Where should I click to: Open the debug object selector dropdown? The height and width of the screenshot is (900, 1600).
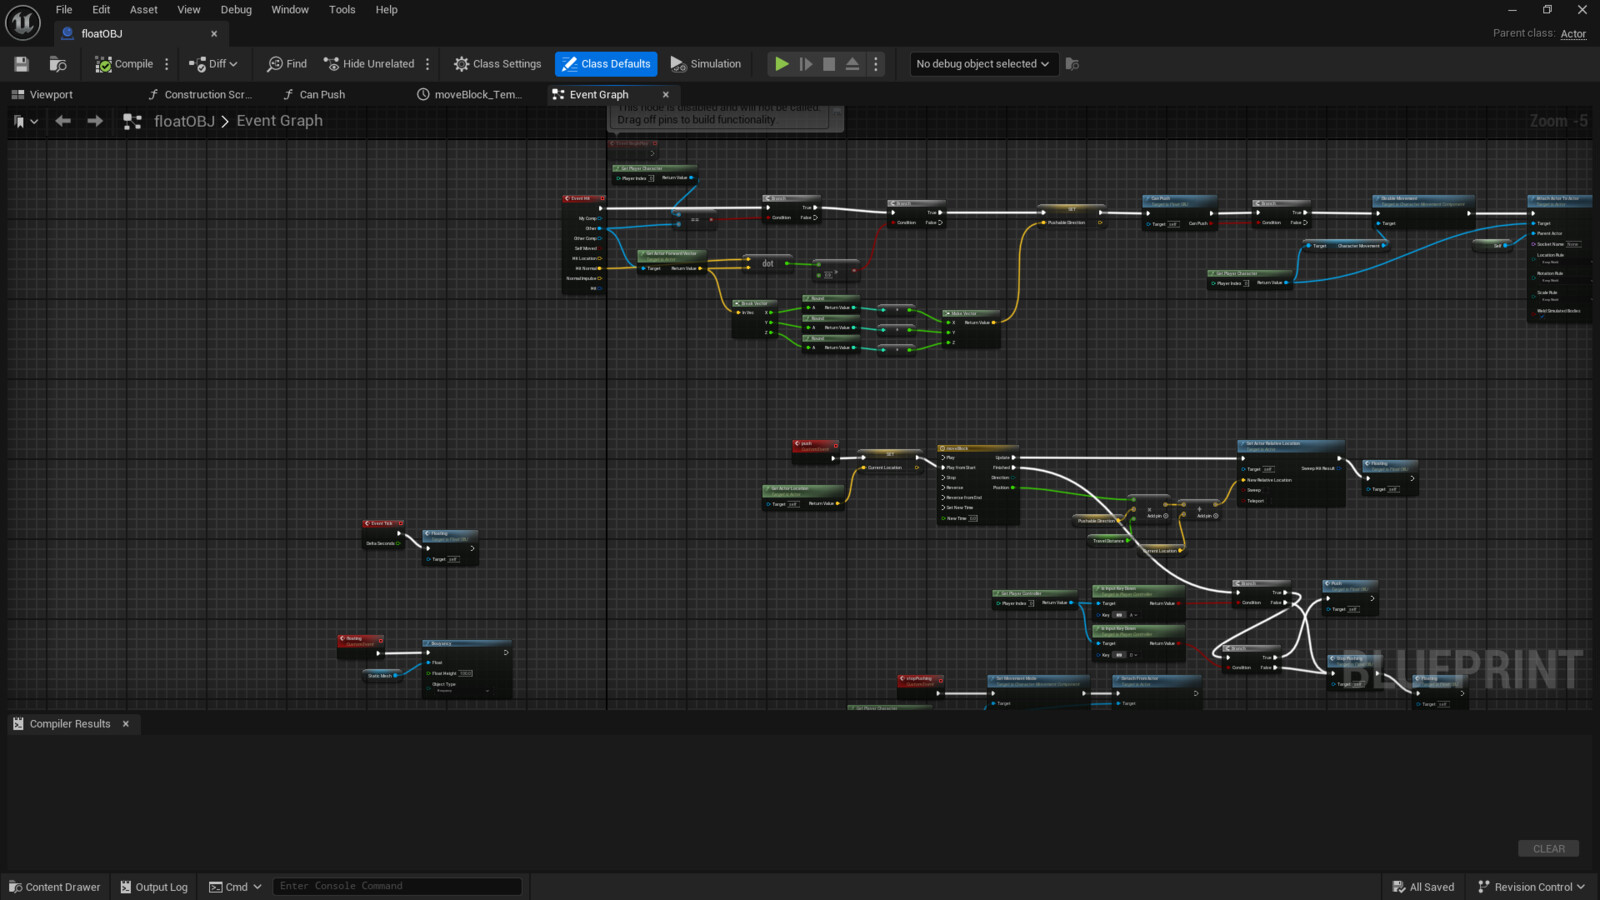click(983, 64)
